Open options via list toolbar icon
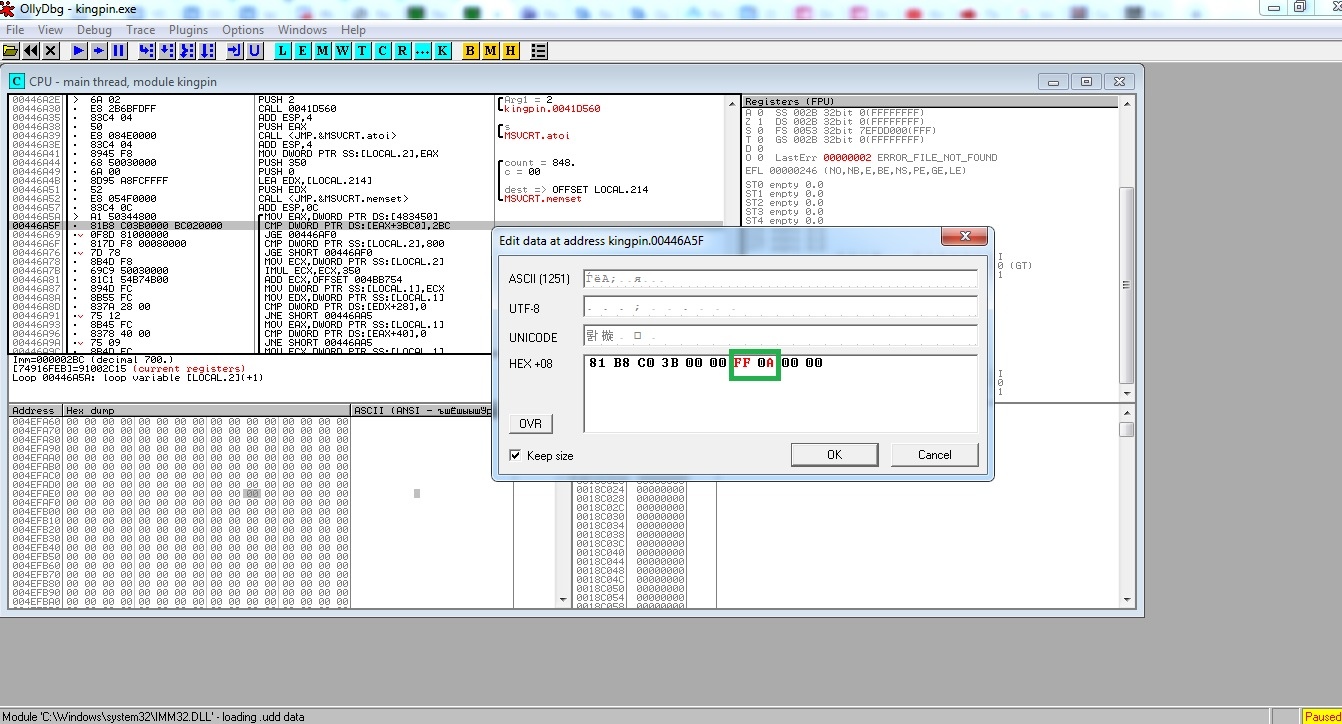The image size is (1342, 724). pos(538,51)
